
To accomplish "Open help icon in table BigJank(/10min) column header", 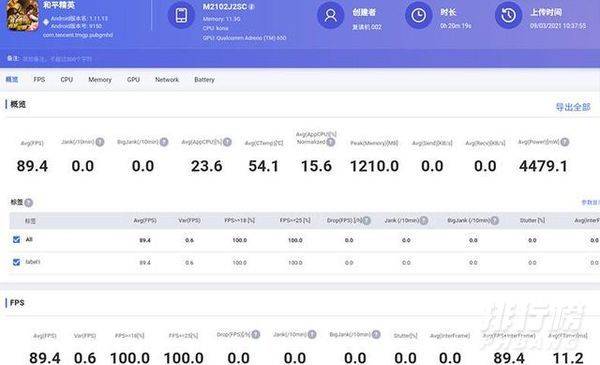I will (x=494, y=220).
